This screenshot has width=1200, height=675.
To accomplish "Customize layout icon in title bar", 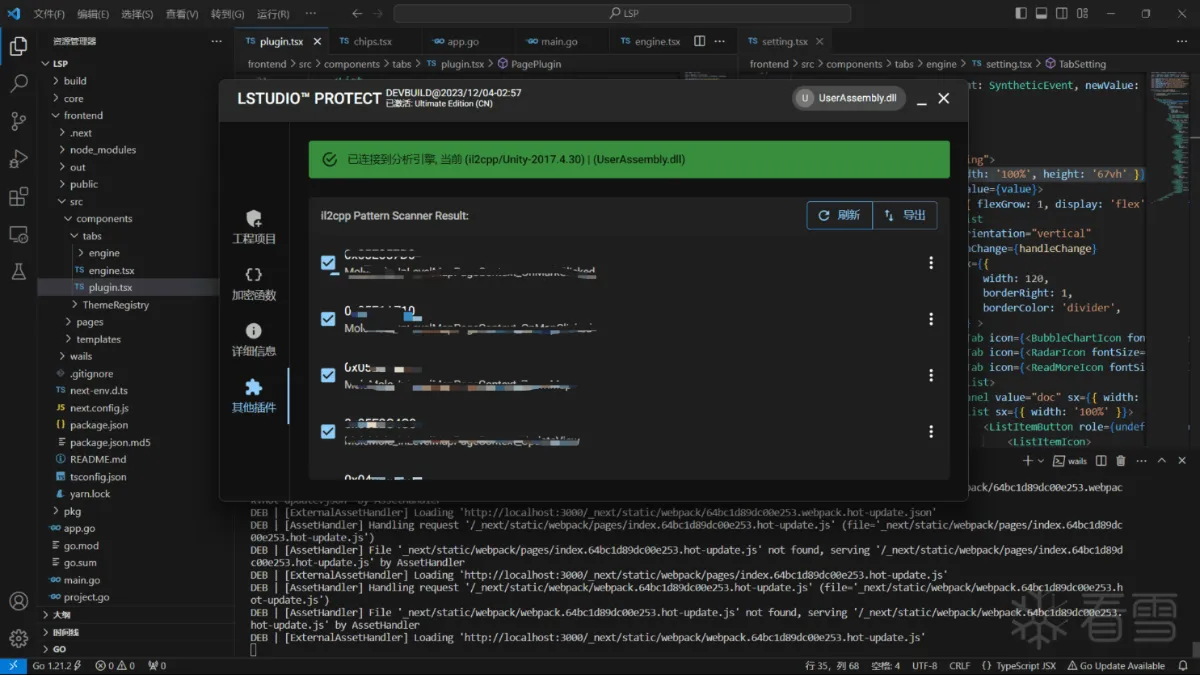I will click(x=1081, y=14).
